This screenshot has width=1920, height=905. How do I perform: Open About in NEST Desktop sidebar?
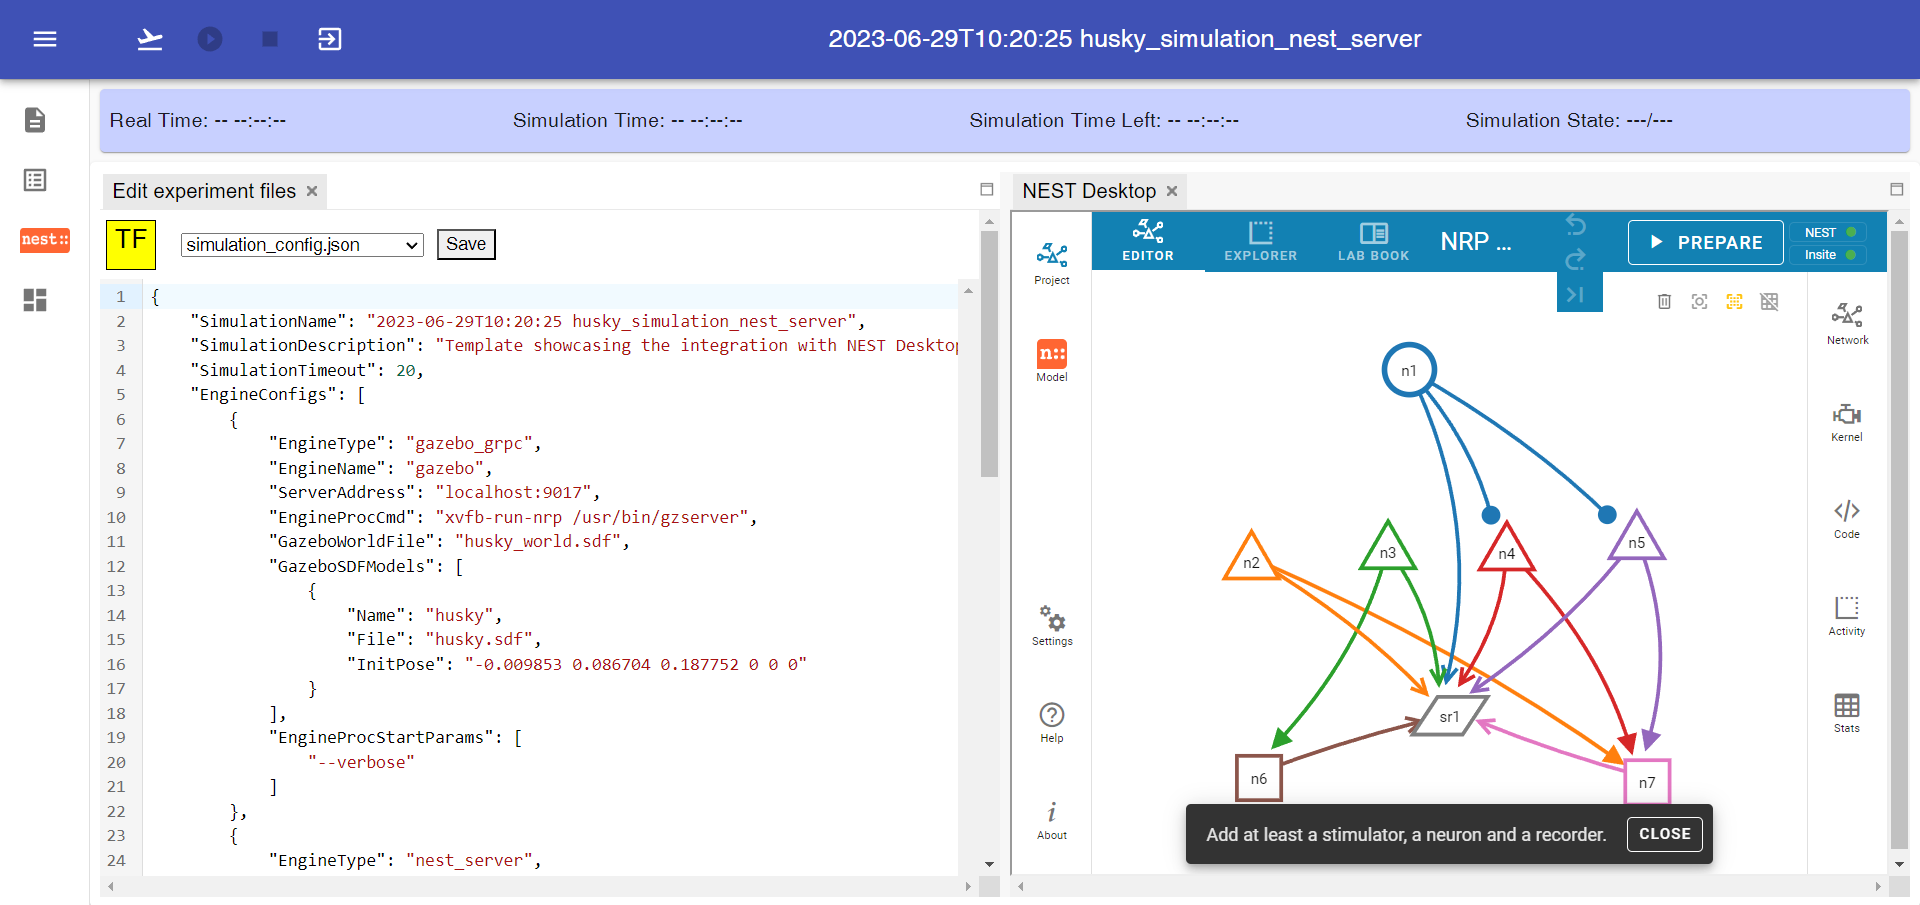coord(1052,820)
